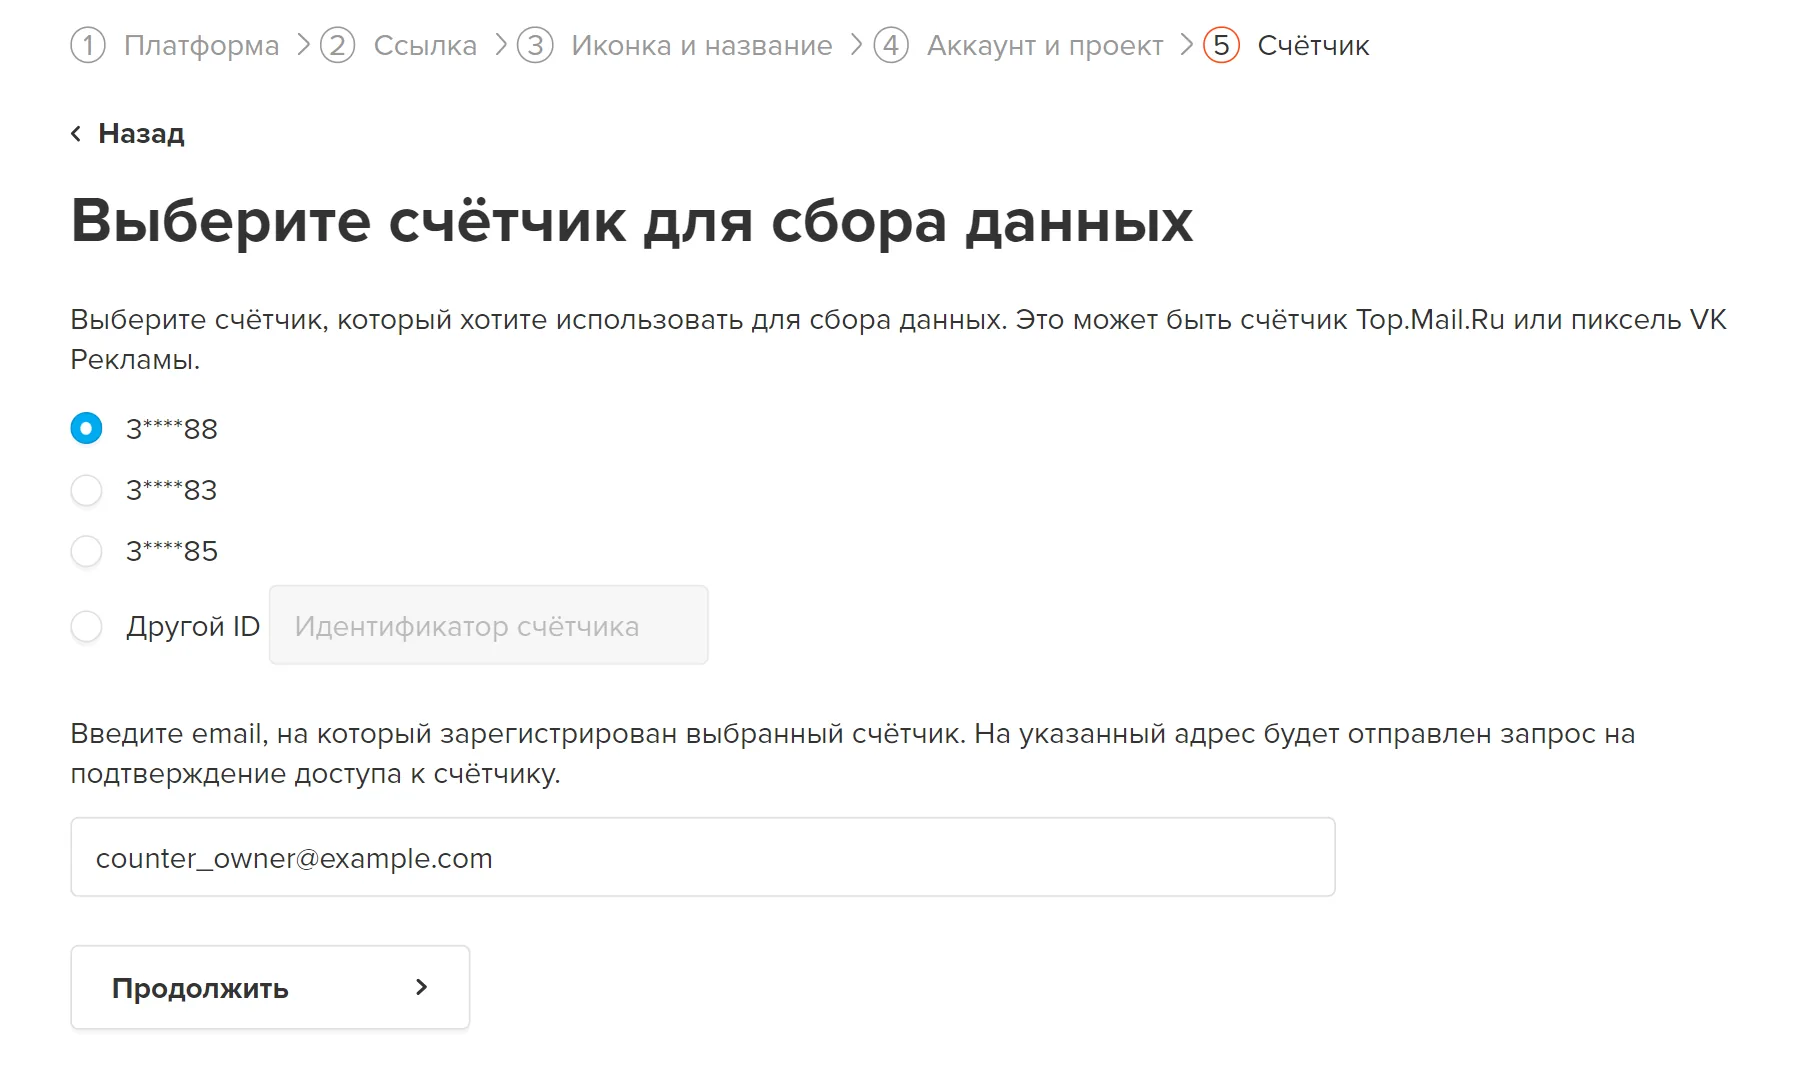Open the Ссылка step

(x=425, y=45)
